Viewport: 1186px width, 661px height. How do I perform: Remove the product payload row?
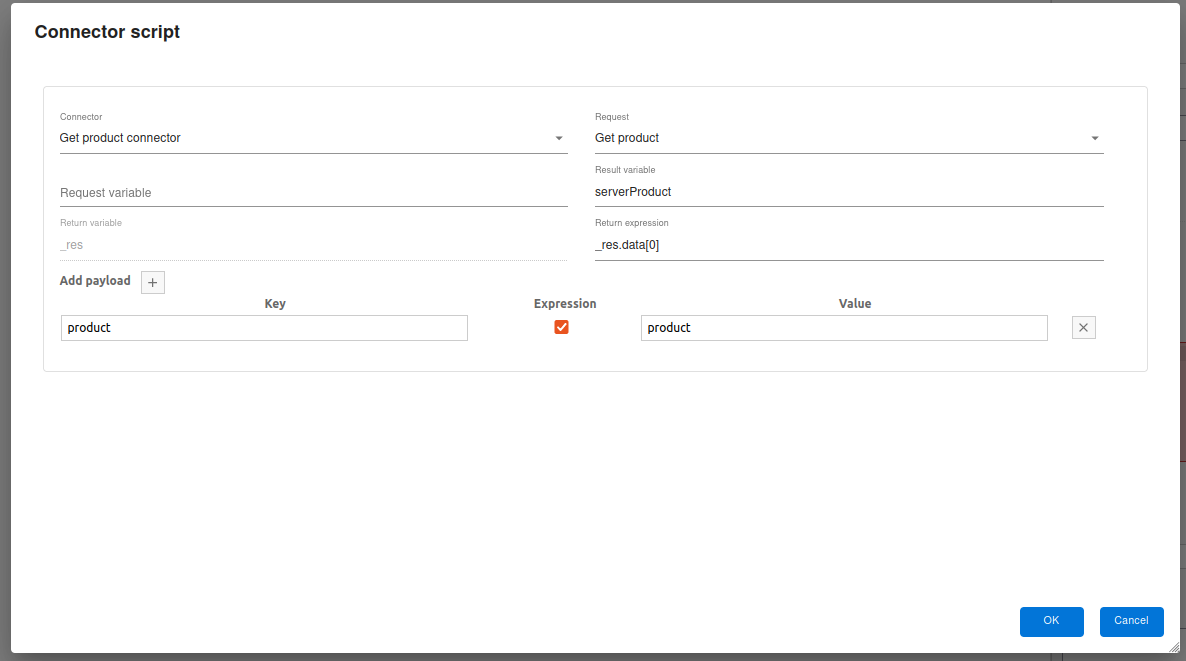pos(1083,328)
